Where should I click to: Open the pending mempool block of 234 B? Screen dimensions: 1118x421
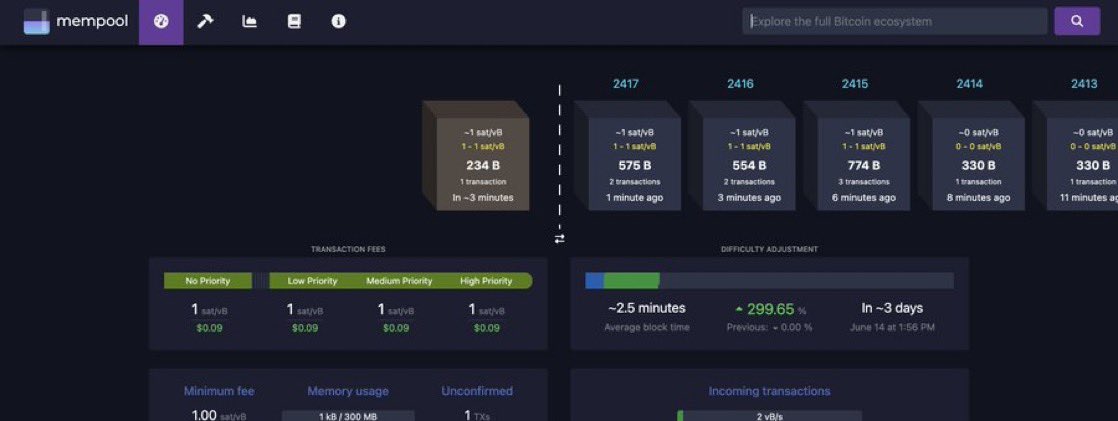[476, 156]
